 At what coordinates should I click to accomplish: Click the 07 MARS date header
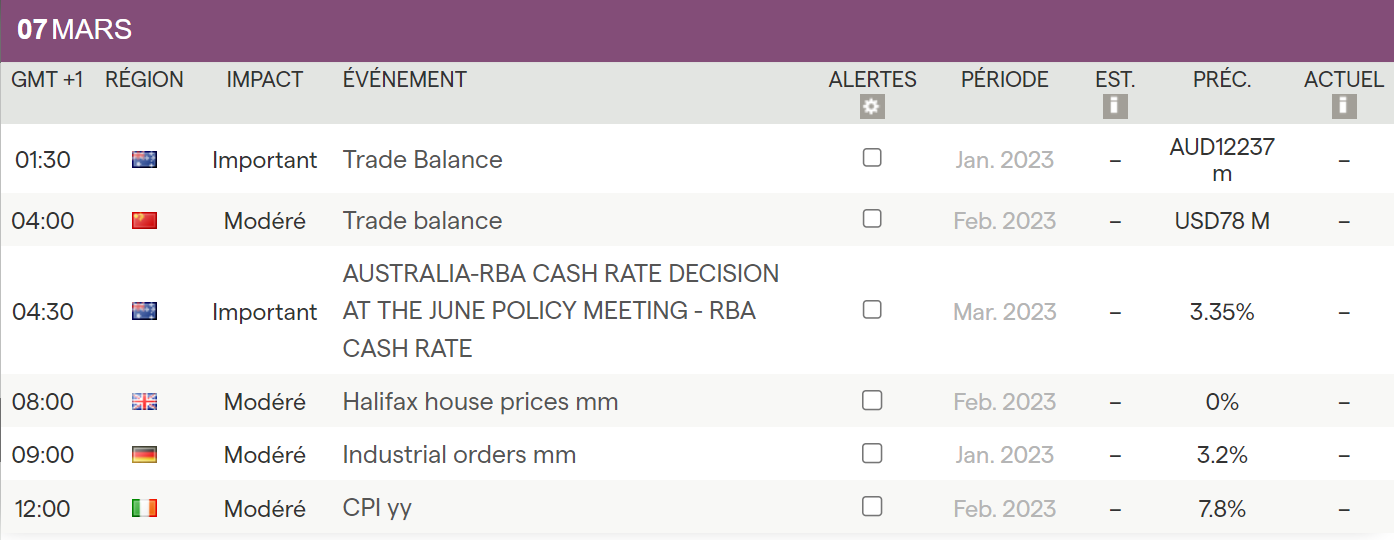pos(75,30)
